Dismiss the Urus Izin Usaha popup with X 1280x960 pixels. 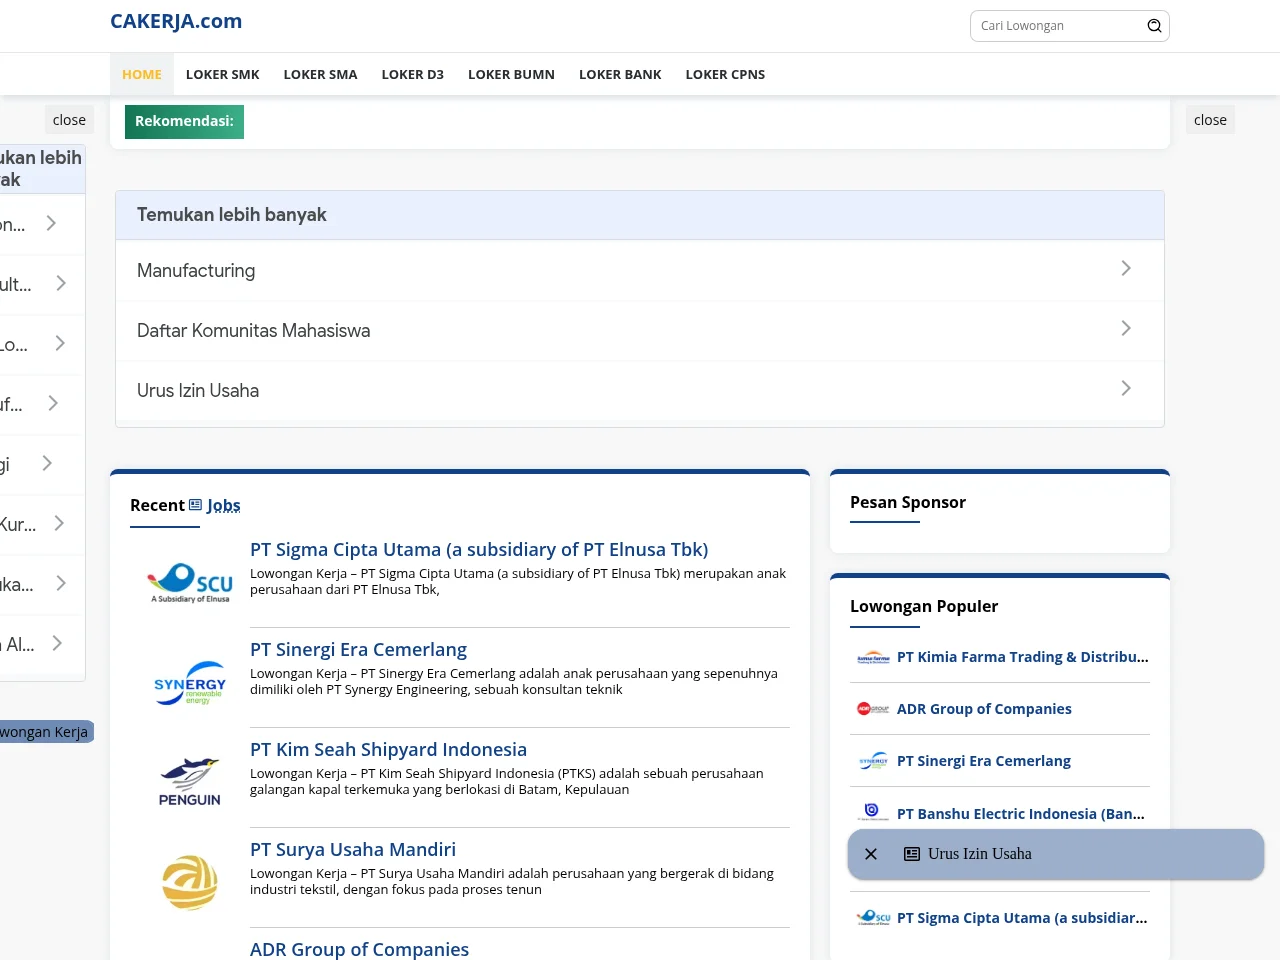coord(871,854)
